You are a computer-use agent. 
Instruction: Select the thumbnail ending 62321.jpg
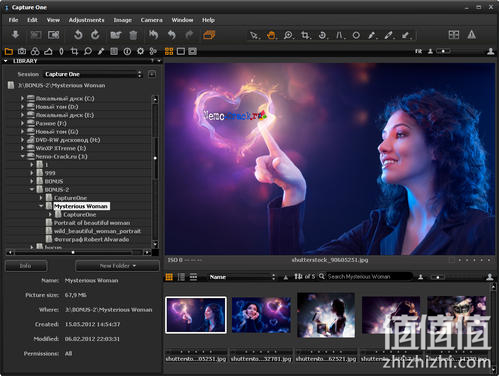tap(326, 315)
